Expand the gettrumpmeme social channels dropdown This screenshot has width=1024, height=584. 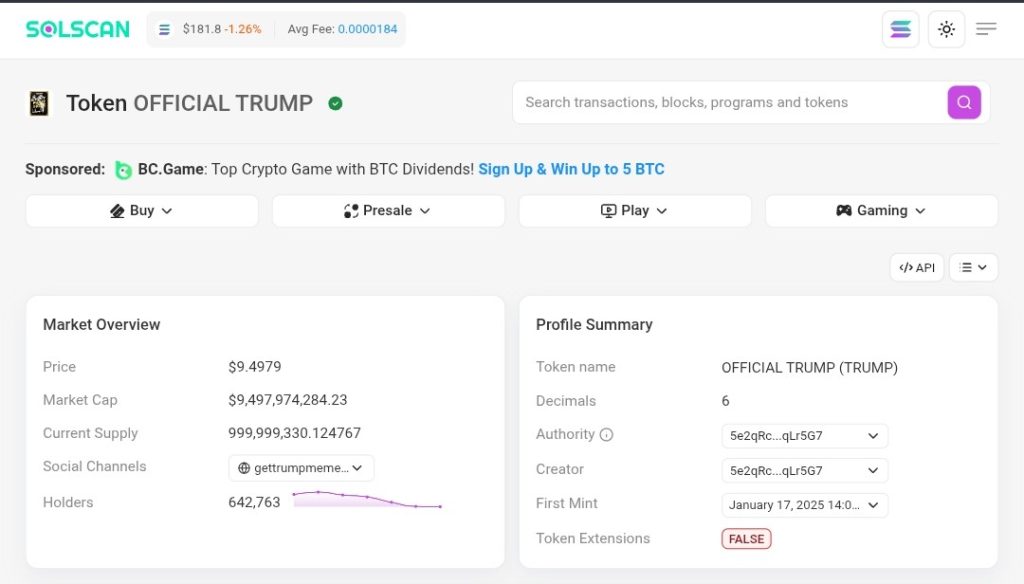pyautogui.click(x=301, y=468)
